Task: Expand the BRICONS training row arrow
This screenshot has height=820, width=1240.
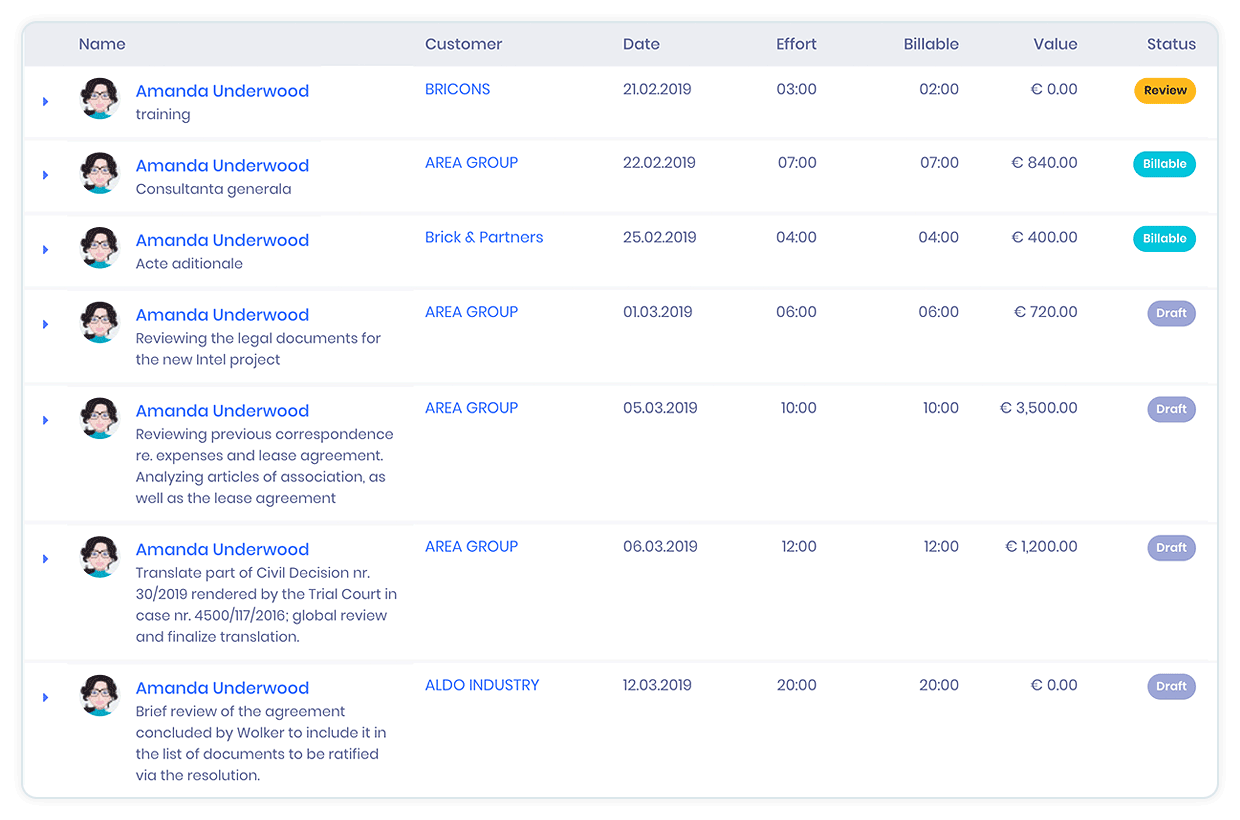Action: [46, 101]
